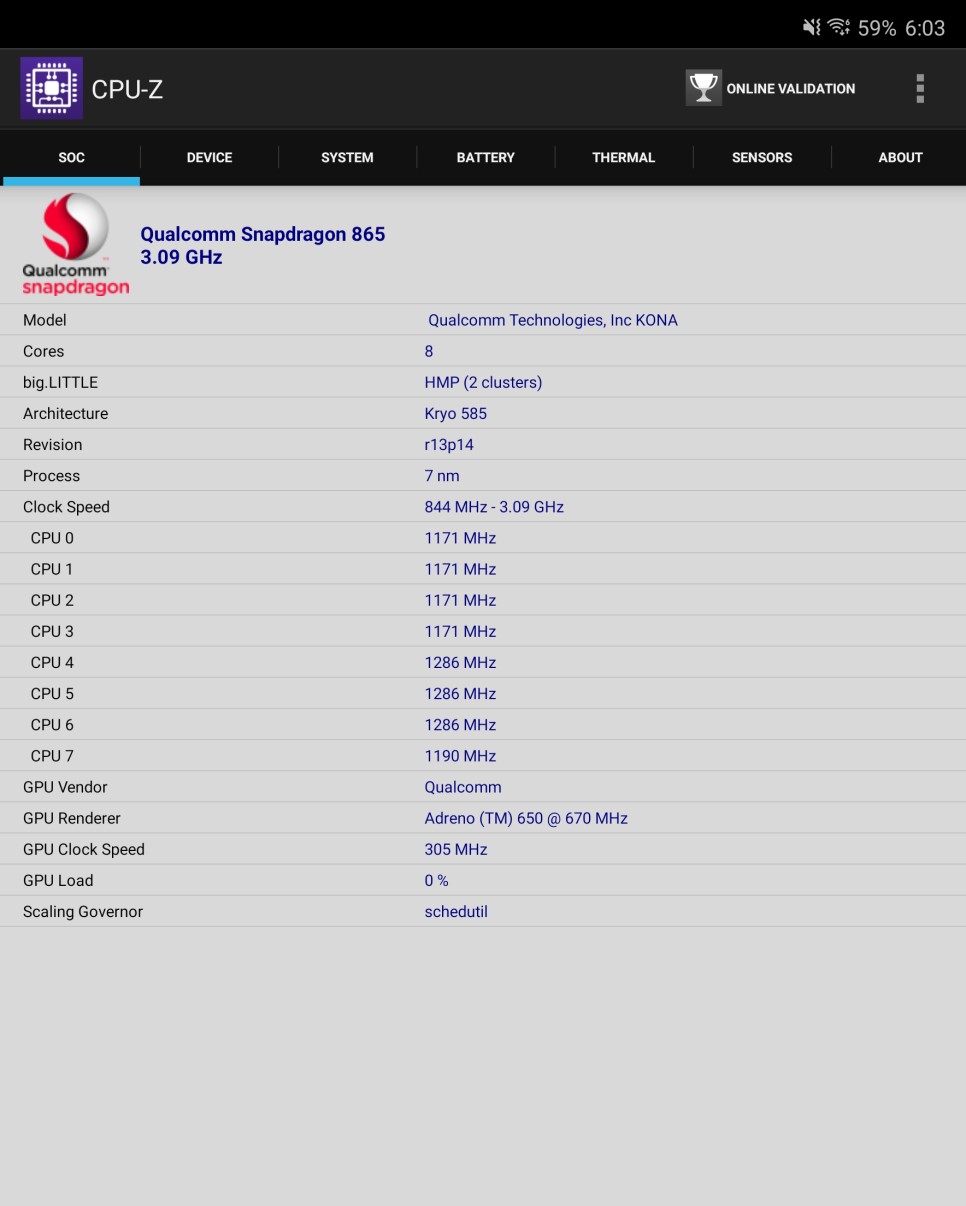Tap the schedutil governor value
Image resolution: width=966 pixels, height=1206 pixels.
click(456, 911)
